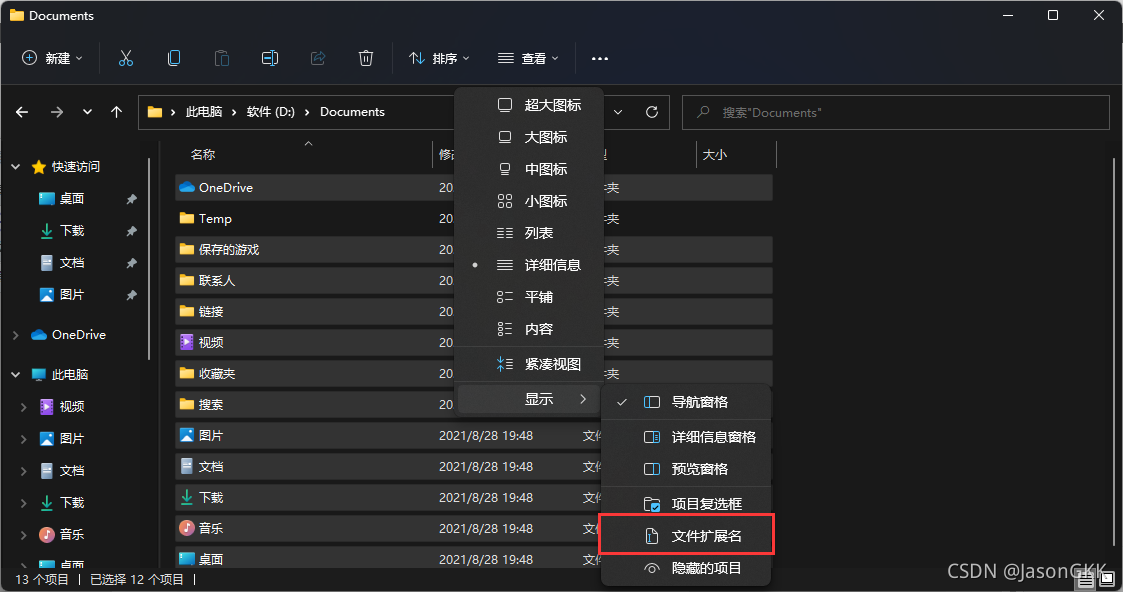Click the 音乐 music folder icon
The image size is (1123, 592).
pyautogui.click(x=187, y=528)
